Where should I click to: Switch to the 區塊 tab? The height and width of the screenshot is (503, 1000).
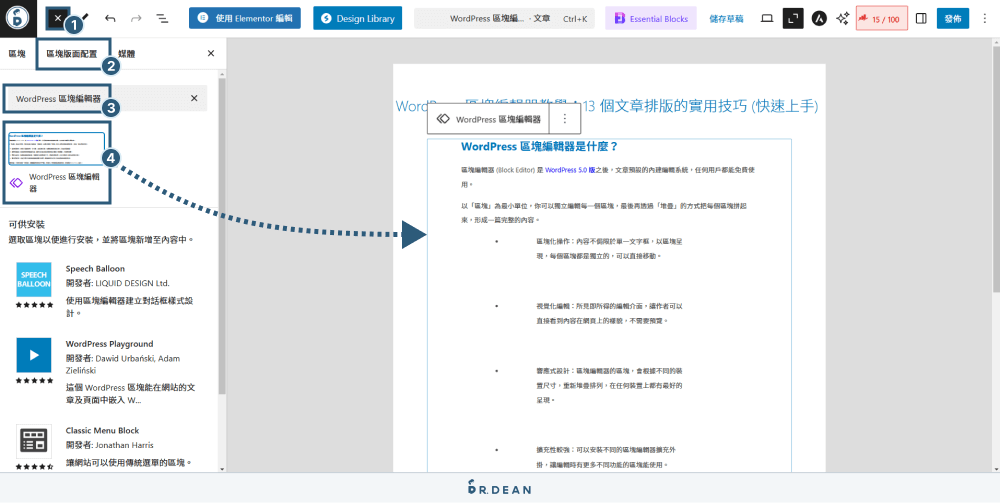(17, 54)
